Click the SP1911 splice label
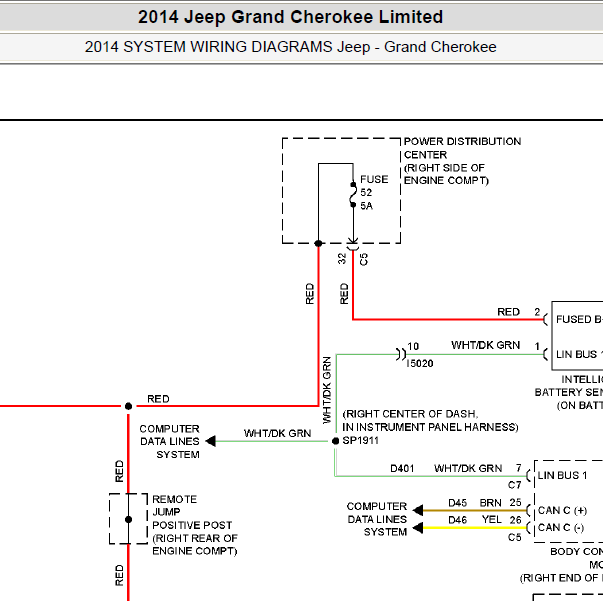 tap(360, 440)
